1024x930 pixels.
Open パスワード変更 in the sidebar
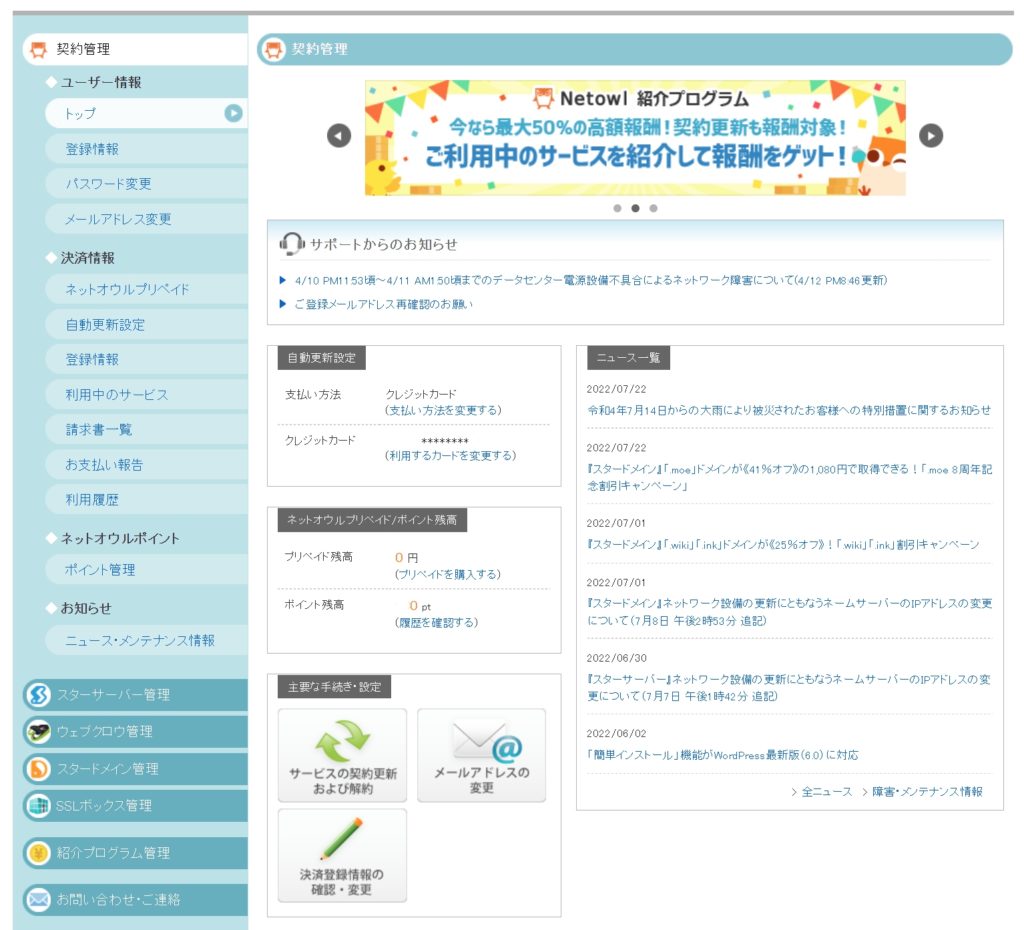[x=108, y=184]
